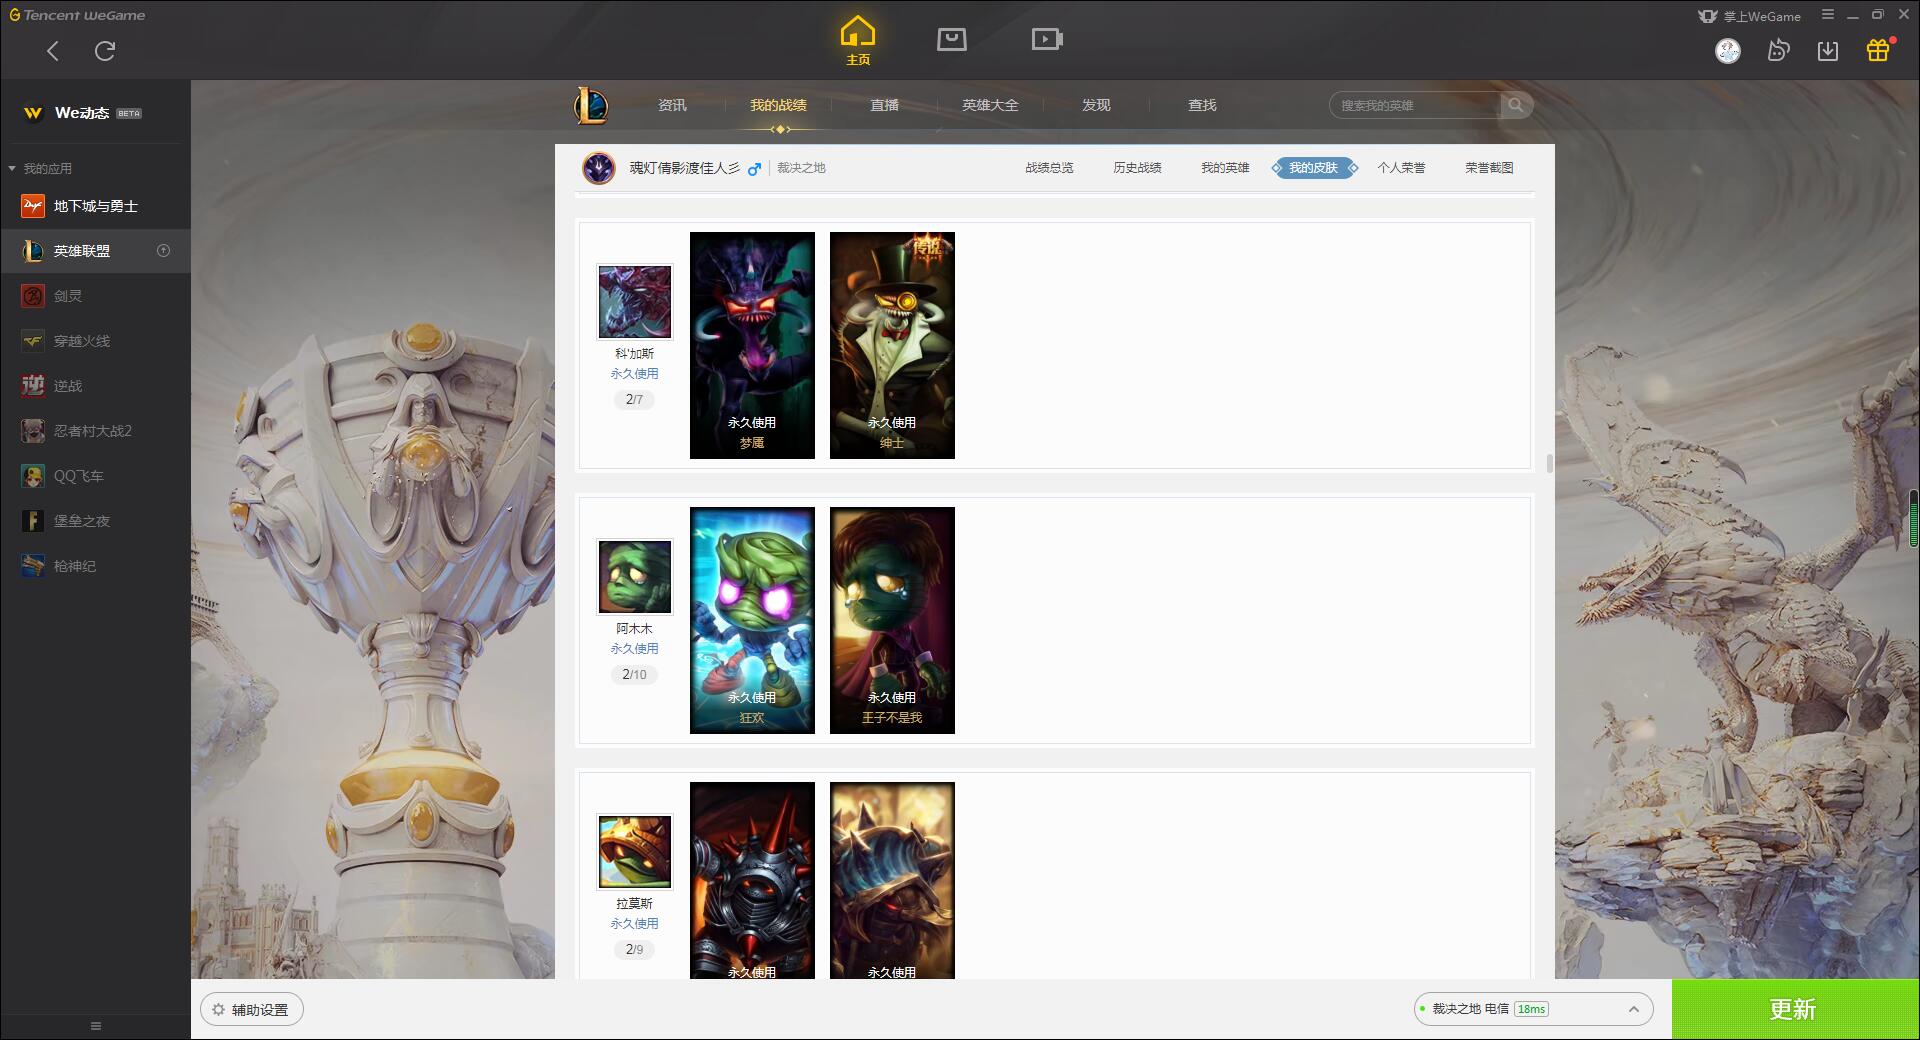1920x1040 pixels.
Task: Open the store bag icon
Action: (x=952, y=39)
